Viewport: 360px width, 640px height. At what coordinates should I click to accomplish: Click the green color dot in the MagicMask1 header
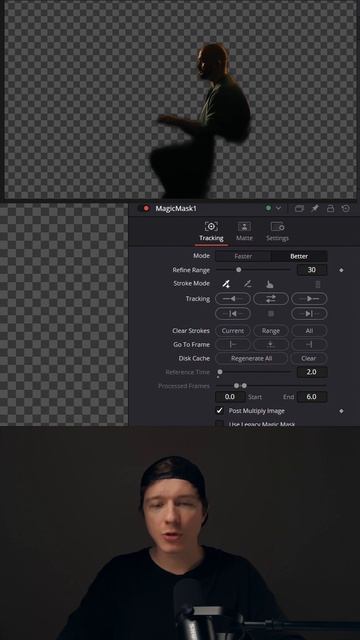pyautogui.click(x=268, y=208)
